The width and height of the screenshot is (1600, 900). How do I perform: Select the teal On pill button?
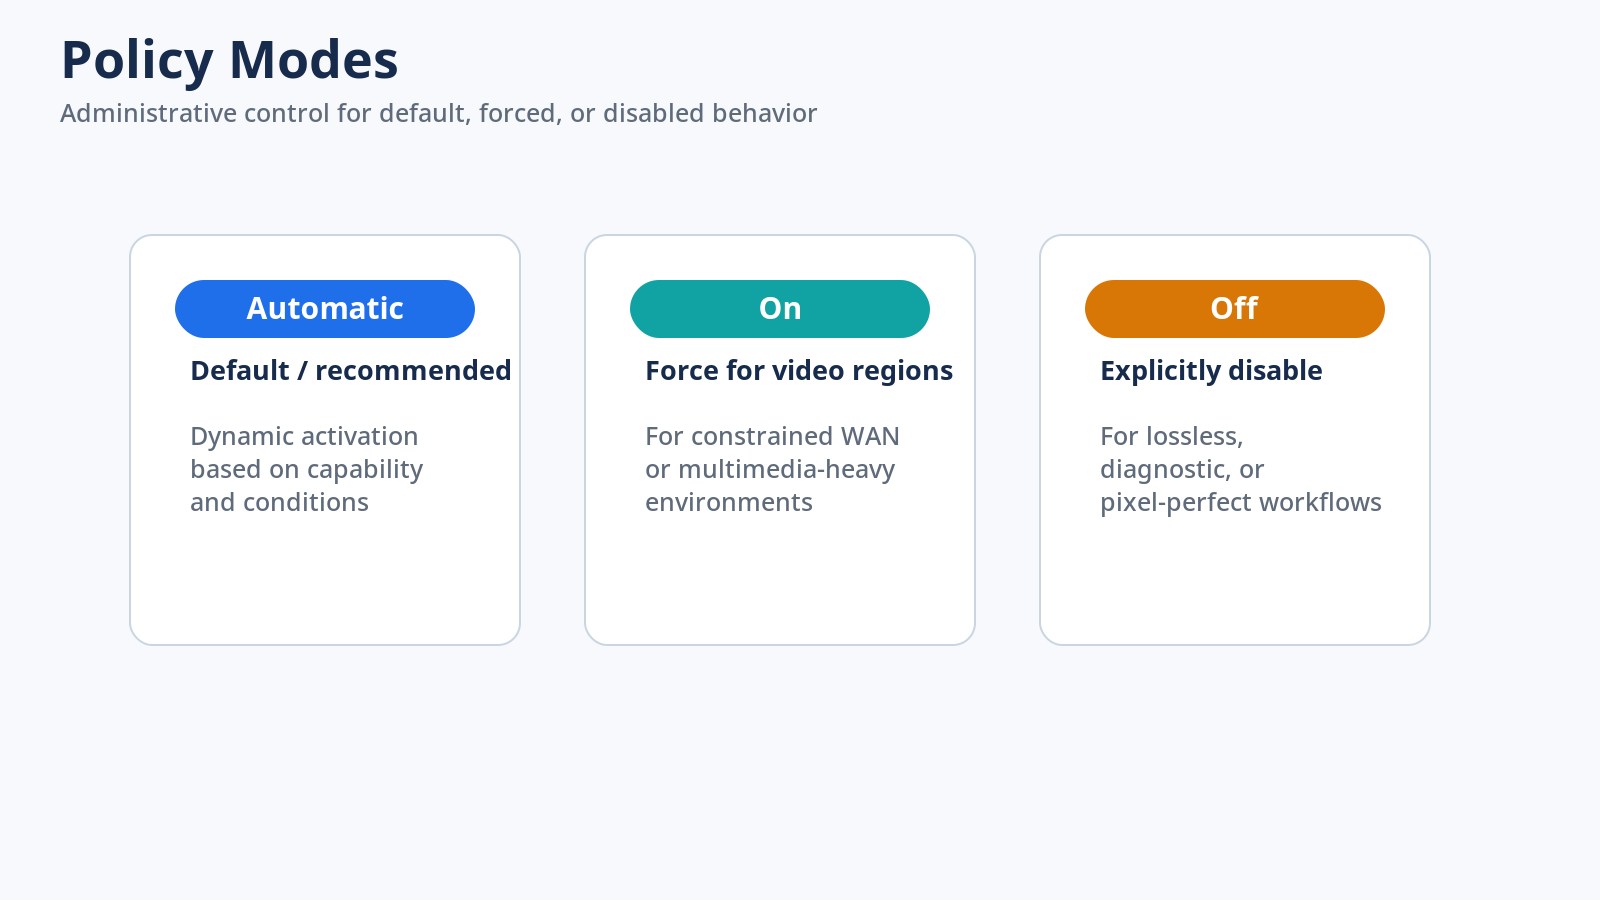(780, 309)
